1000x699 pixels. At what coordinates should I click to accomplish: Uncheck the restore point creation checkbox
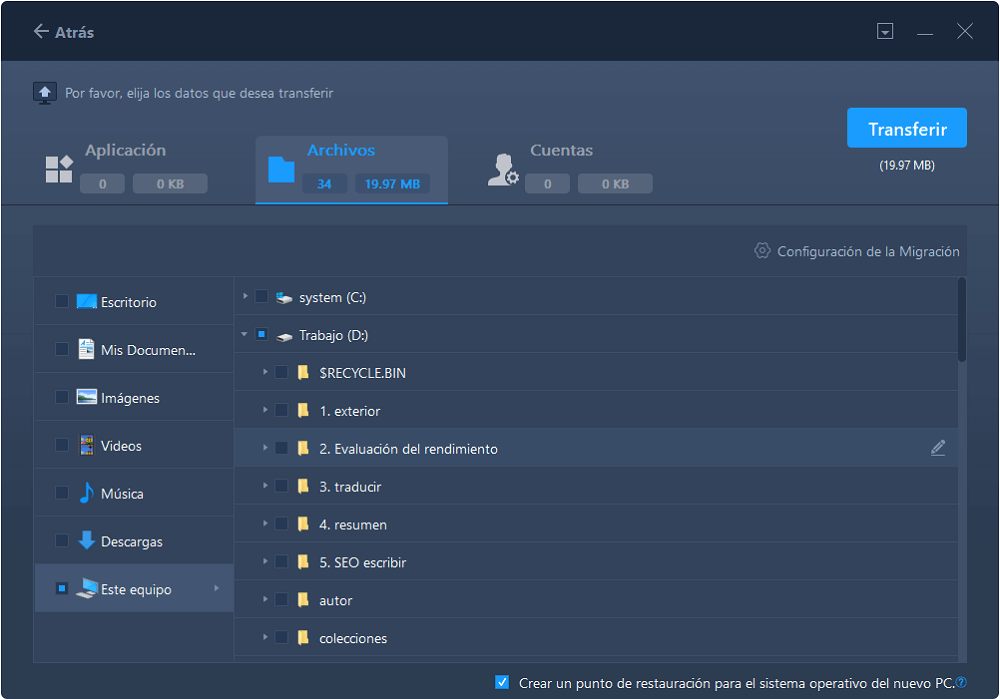pyautogui.click(x=502, y=682)
